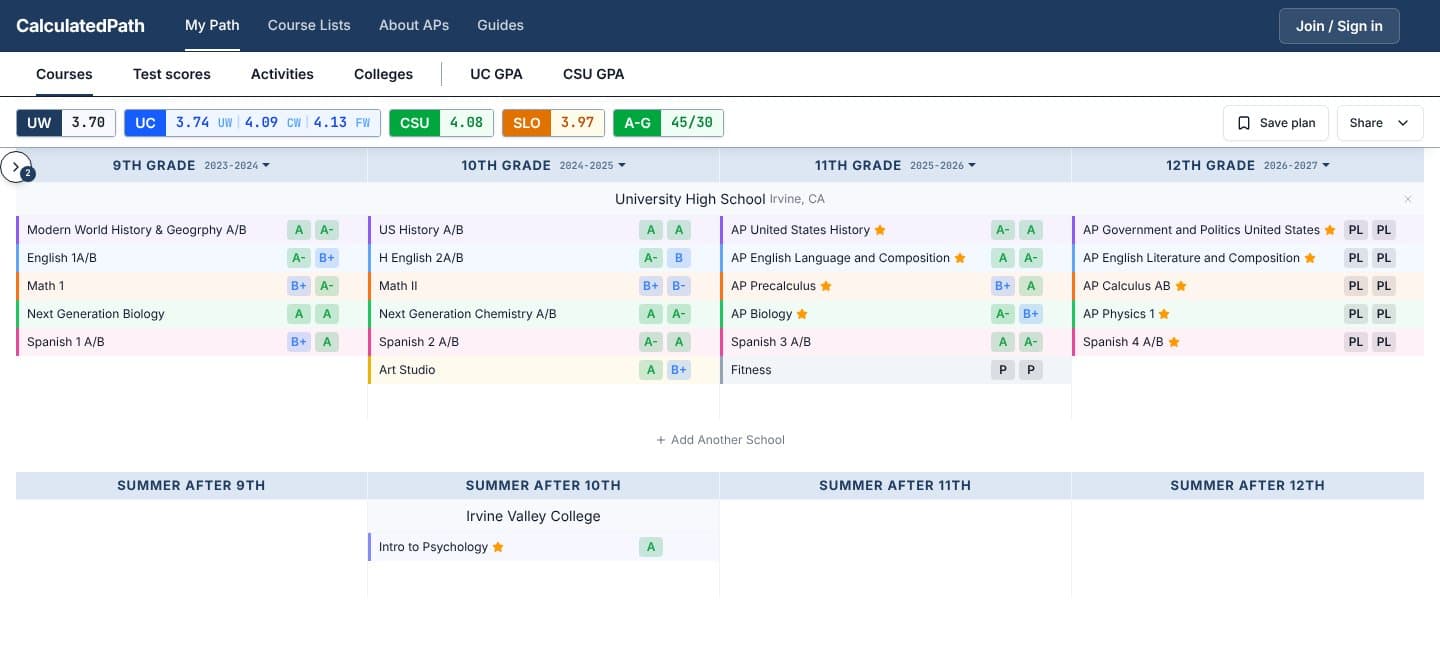This screenshot has width=1440, height=650.
Task: Switch to the Colleges tab
Action: pos(383,74)
